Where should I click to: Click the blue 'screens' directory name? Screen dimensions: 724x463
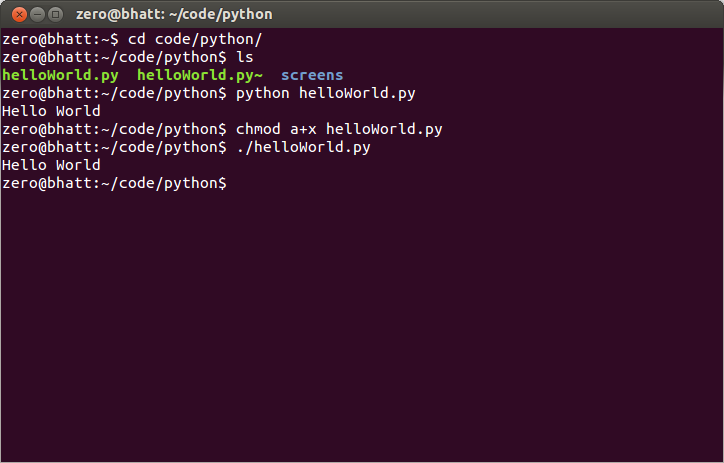312,75
